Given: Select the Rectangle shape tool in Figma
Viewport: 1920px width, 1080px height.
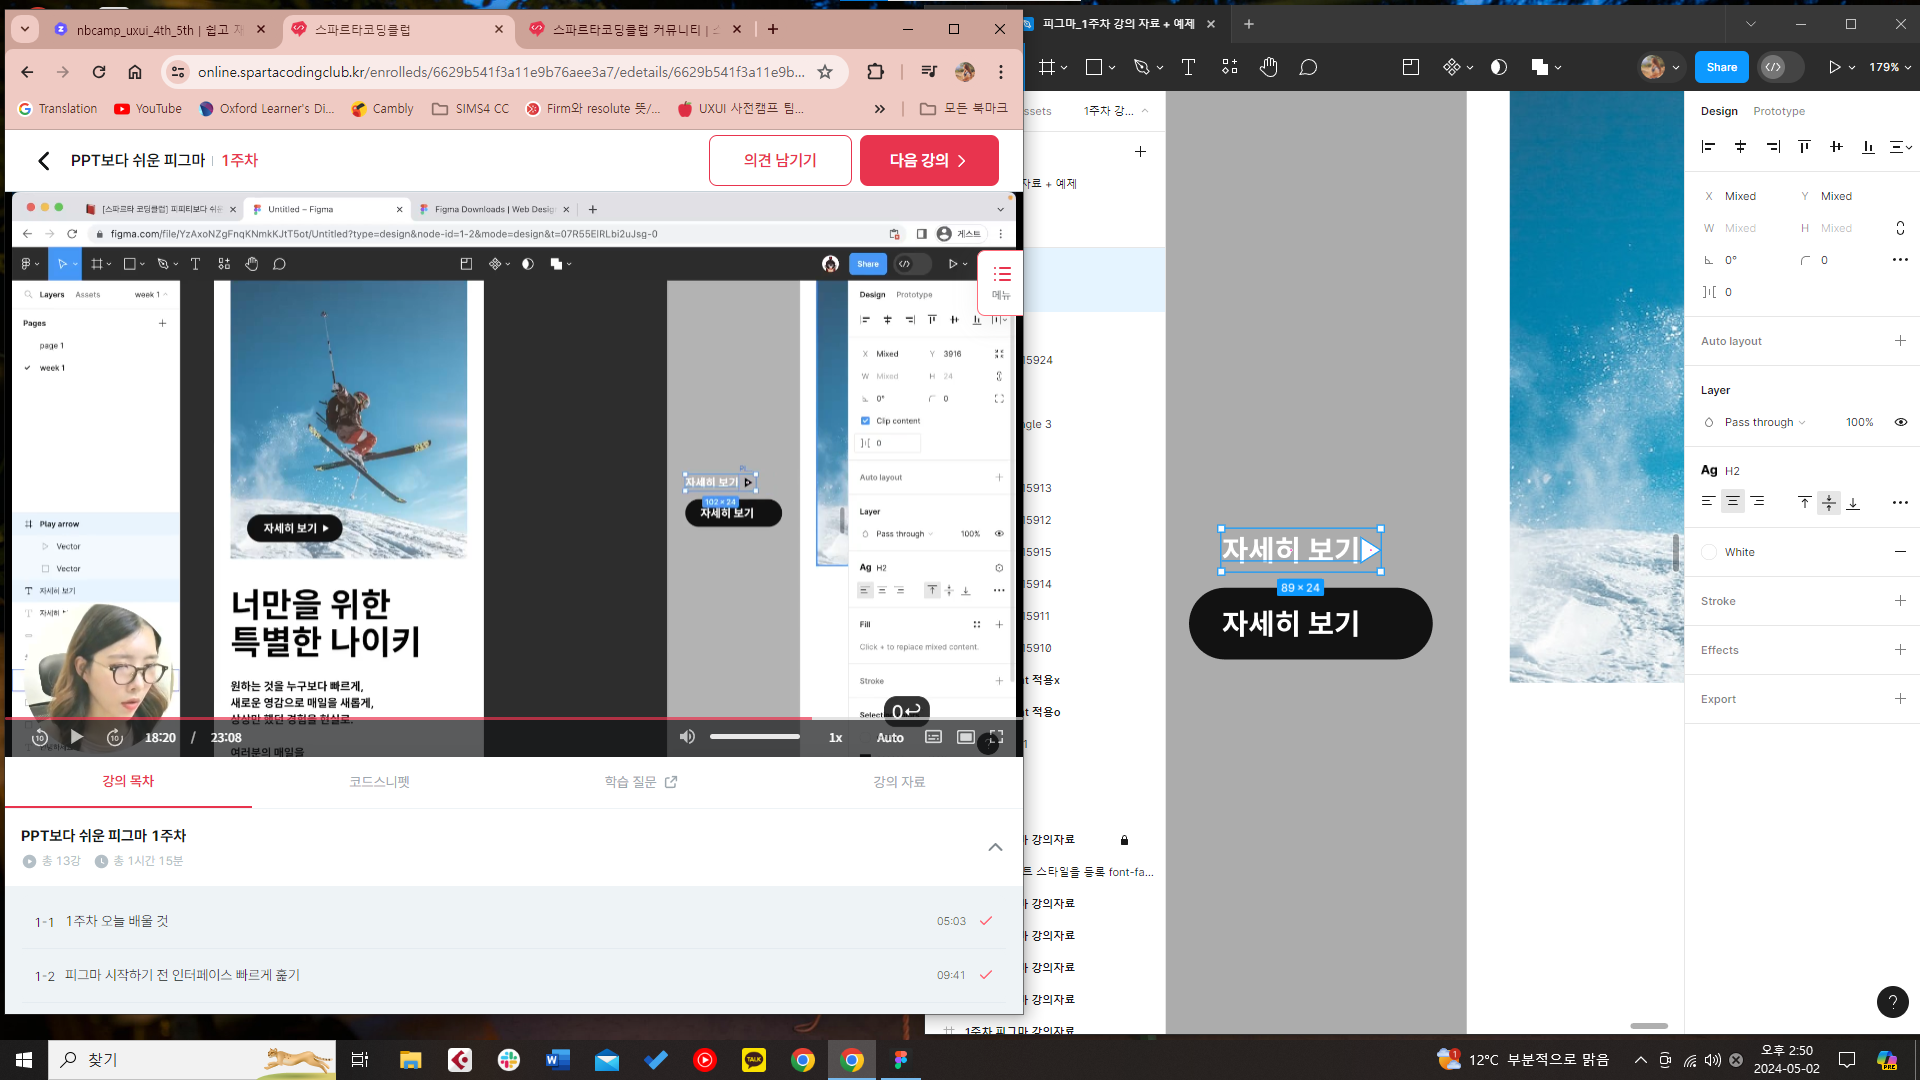Looking at the screenshot, I should click(x=1094, y=67).
